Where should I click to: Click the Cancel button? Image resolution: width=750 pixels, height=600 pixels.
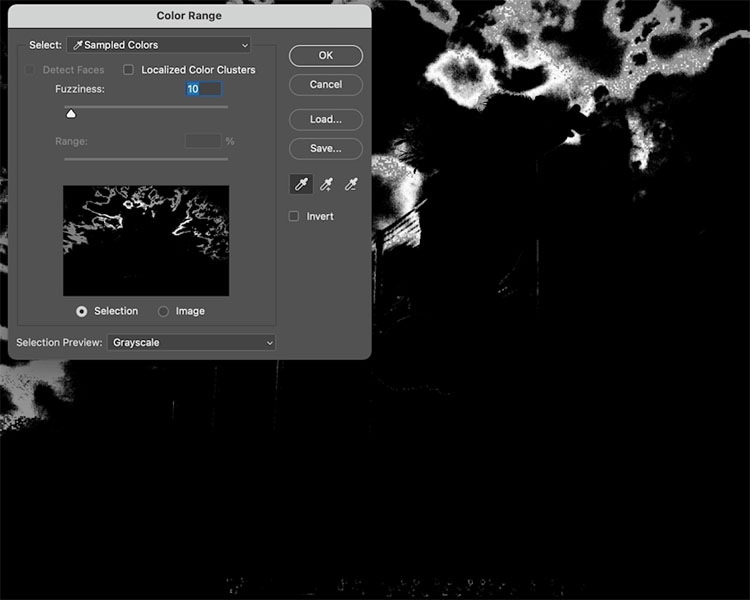pos(326,85)
